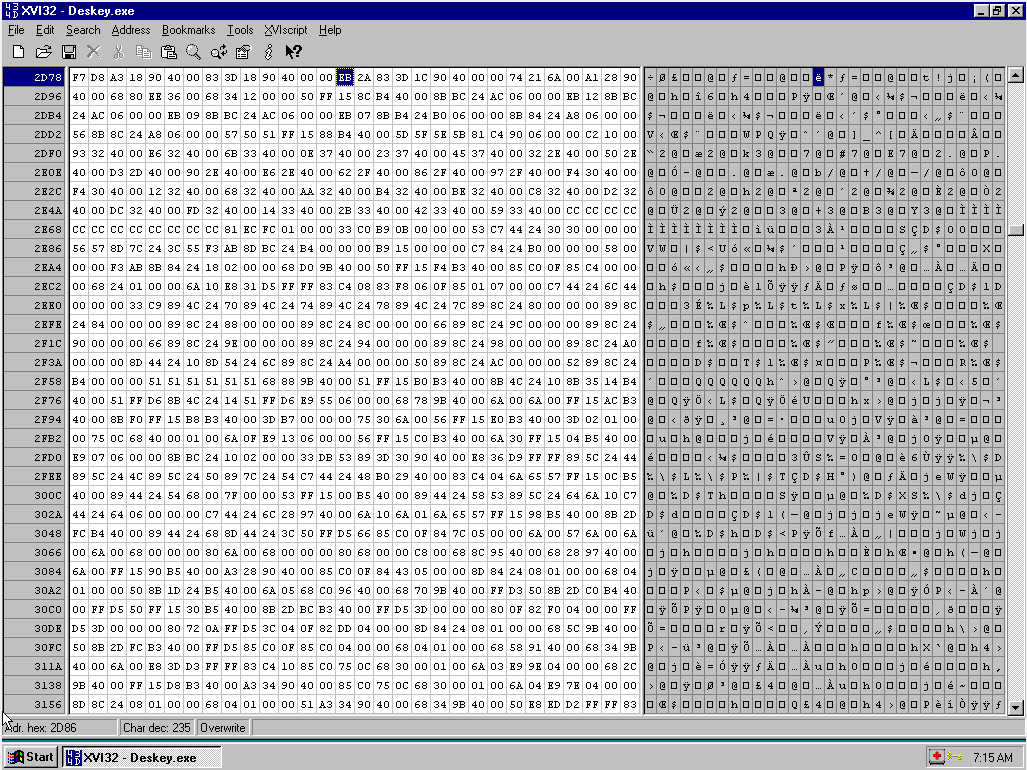Screen dimensions: 1027x770
Task: Open the Search menu
Action: pos(83,30)
